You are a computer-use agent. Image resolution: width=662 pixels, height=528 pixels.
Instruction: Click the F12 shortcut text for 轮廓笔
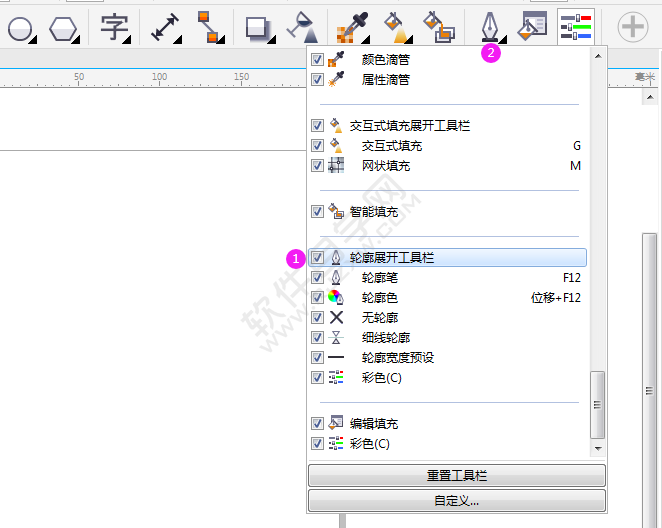572,278
